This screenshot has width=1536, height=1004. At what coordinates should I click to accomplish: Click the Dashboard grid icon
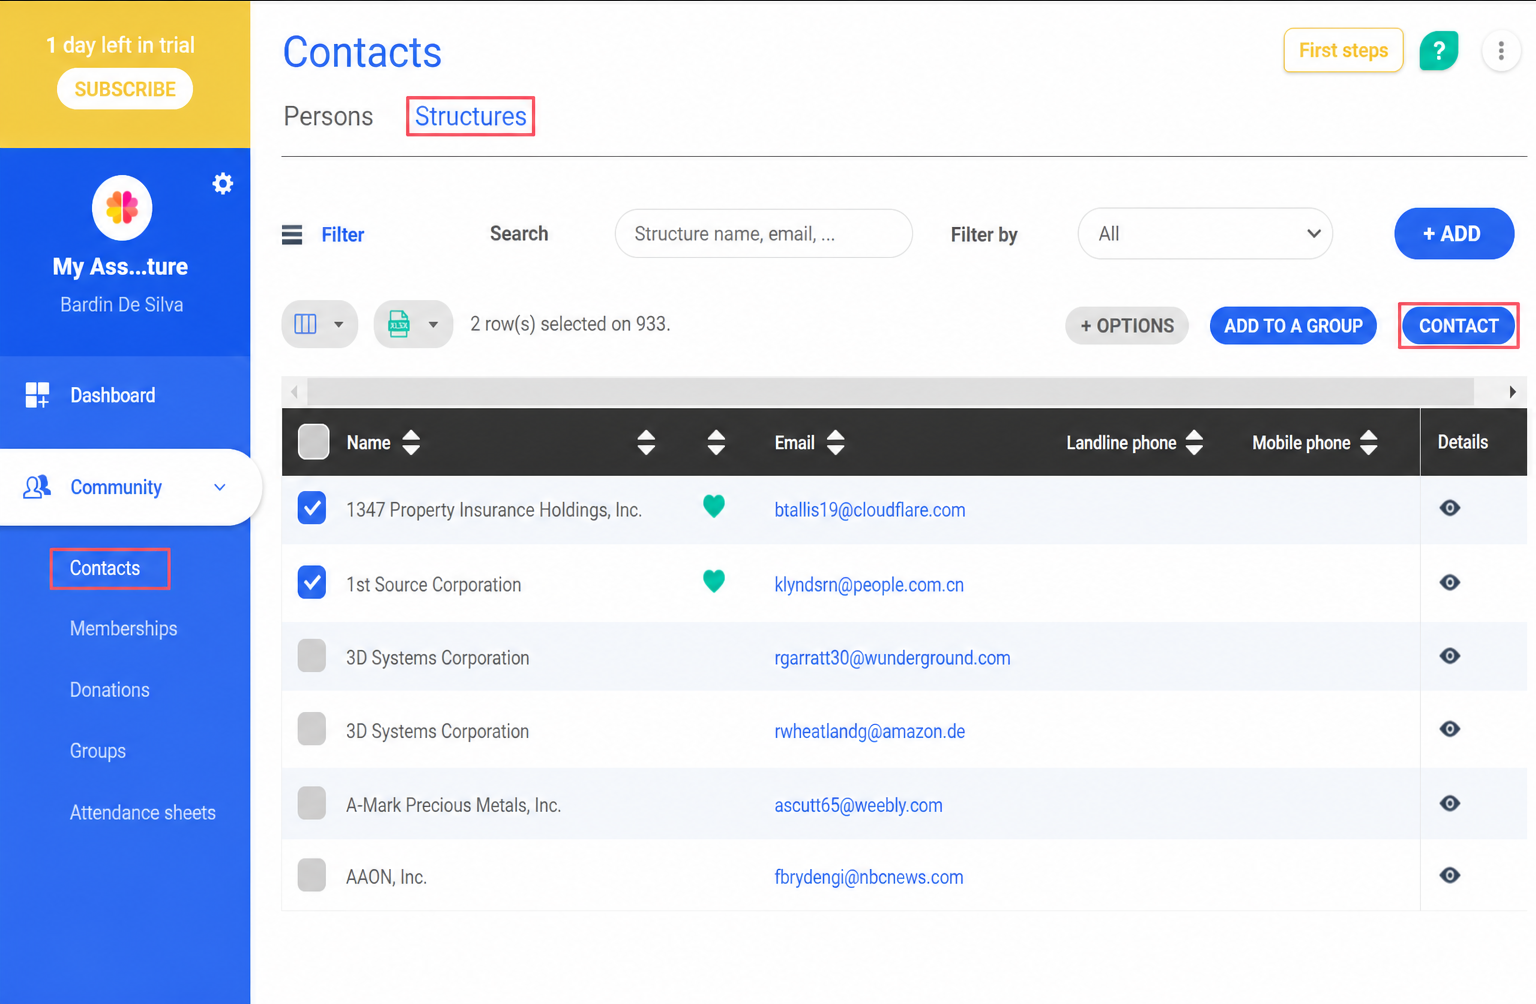point(38,395)
